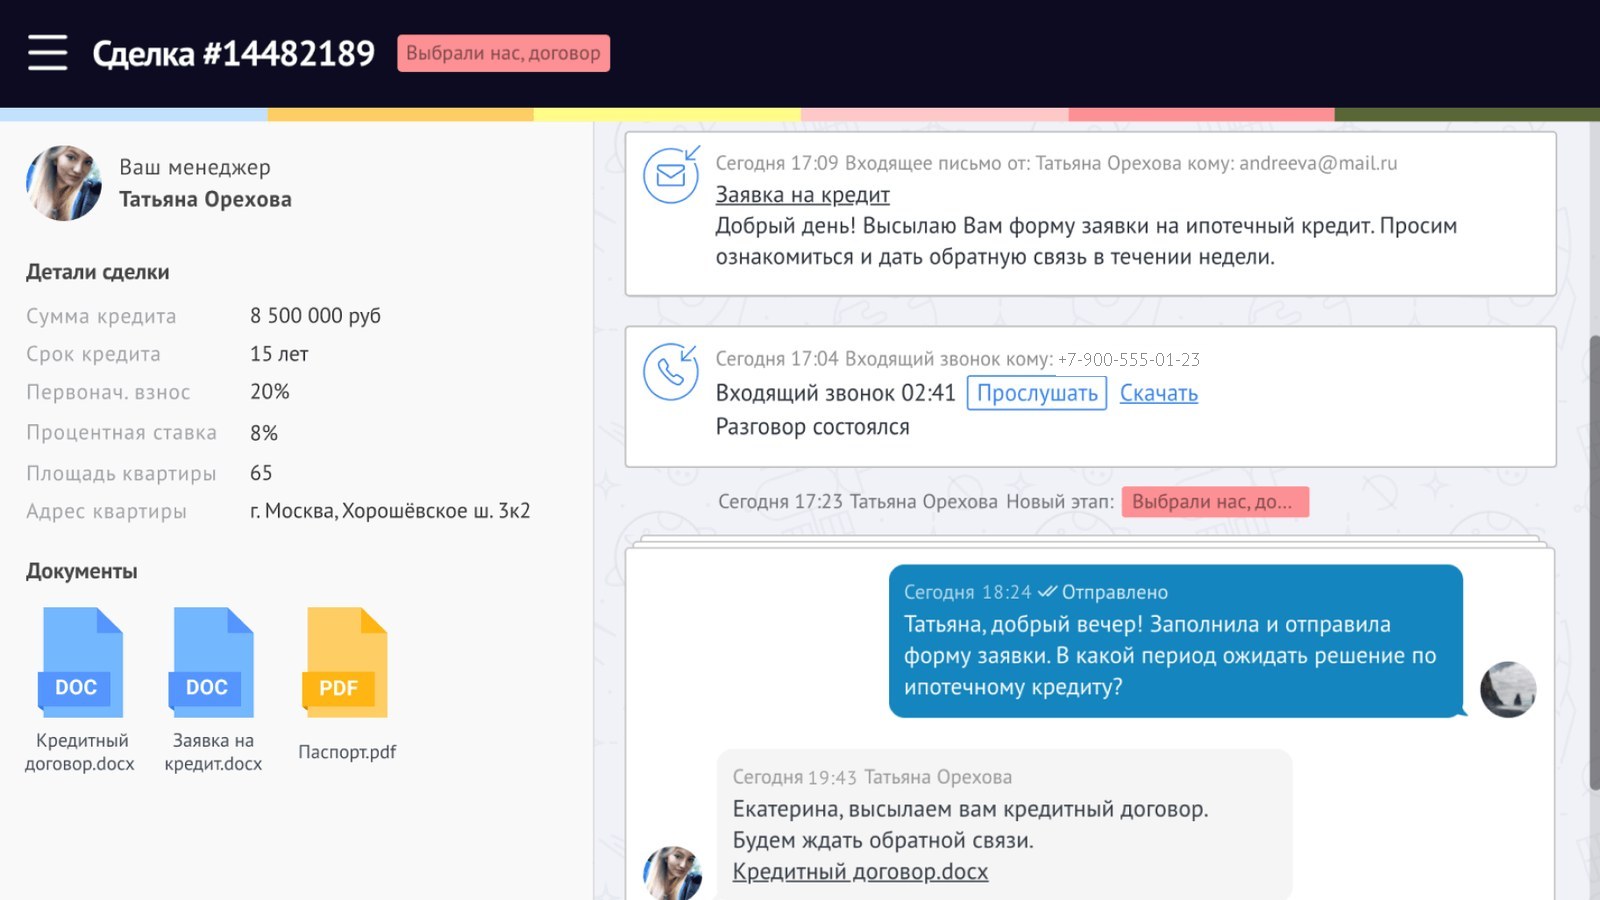Select the light pink pipeline stage segment
The width and height of the screenshot is (1600, 900).
point(934,115)
